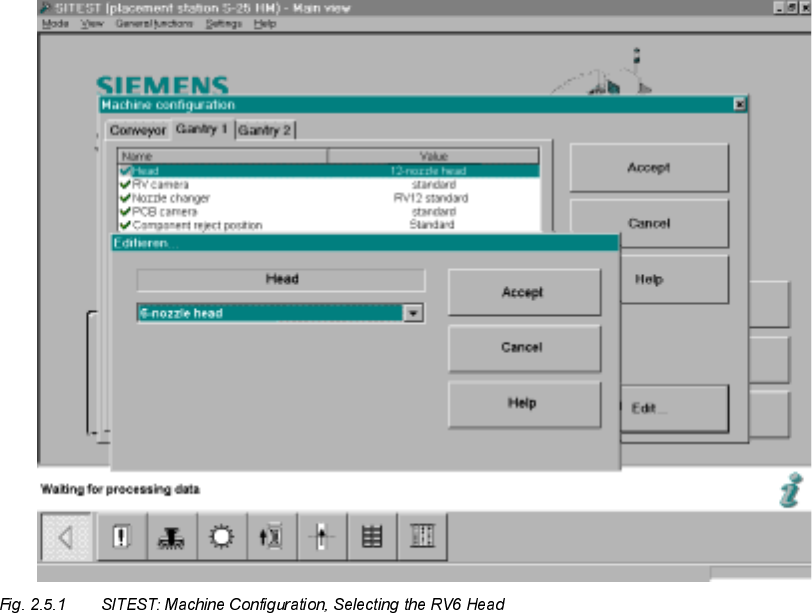Image resolution: width=812 pixels, height=613 pixels.
Task: Select the RV camera row
Action: tap(329, 184)
